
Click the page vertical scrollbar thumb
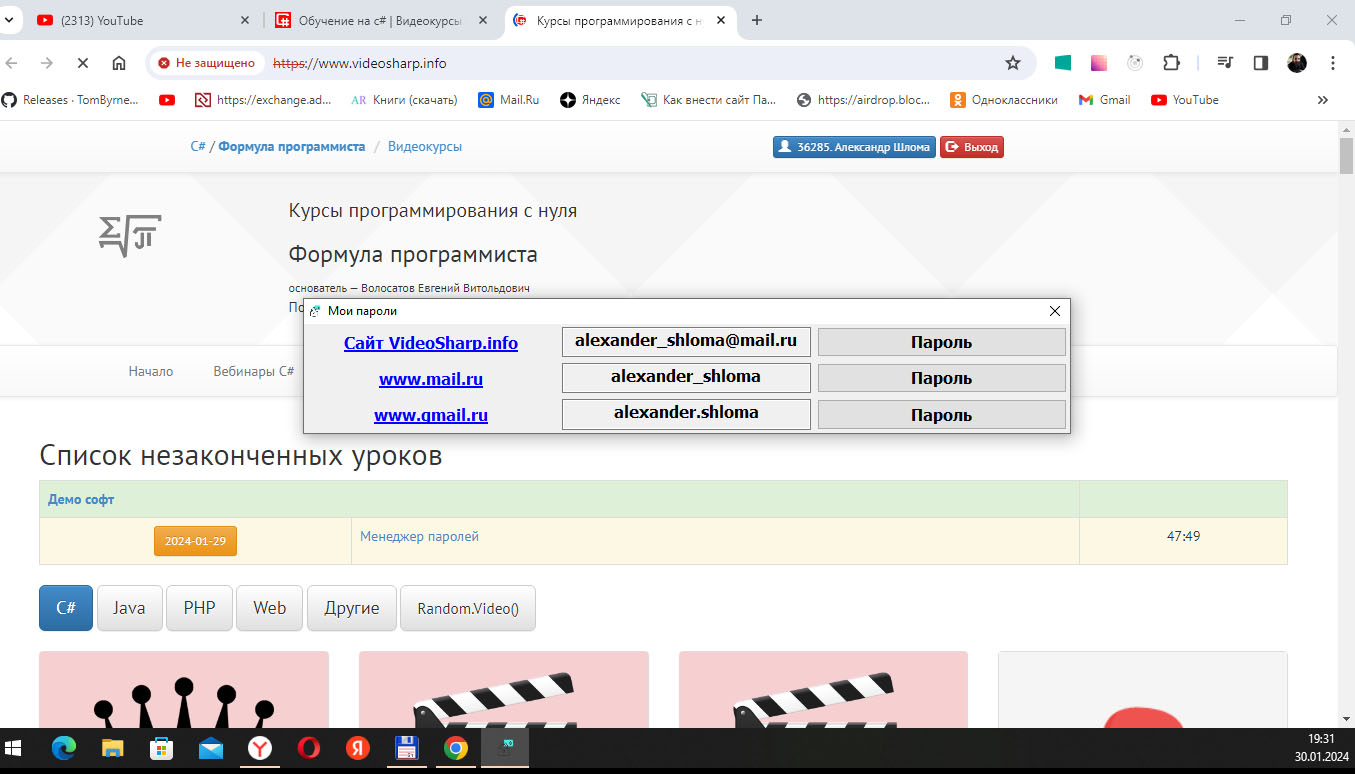[1346, 157]
